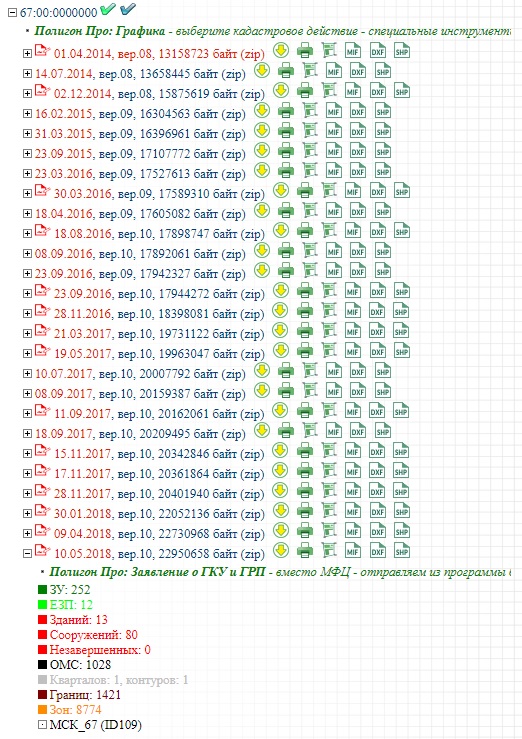Screen dimensions: 522x739
Task: Select the МСК_67 (ID109) coordinate system marker
Action: [x=42, y=724]
